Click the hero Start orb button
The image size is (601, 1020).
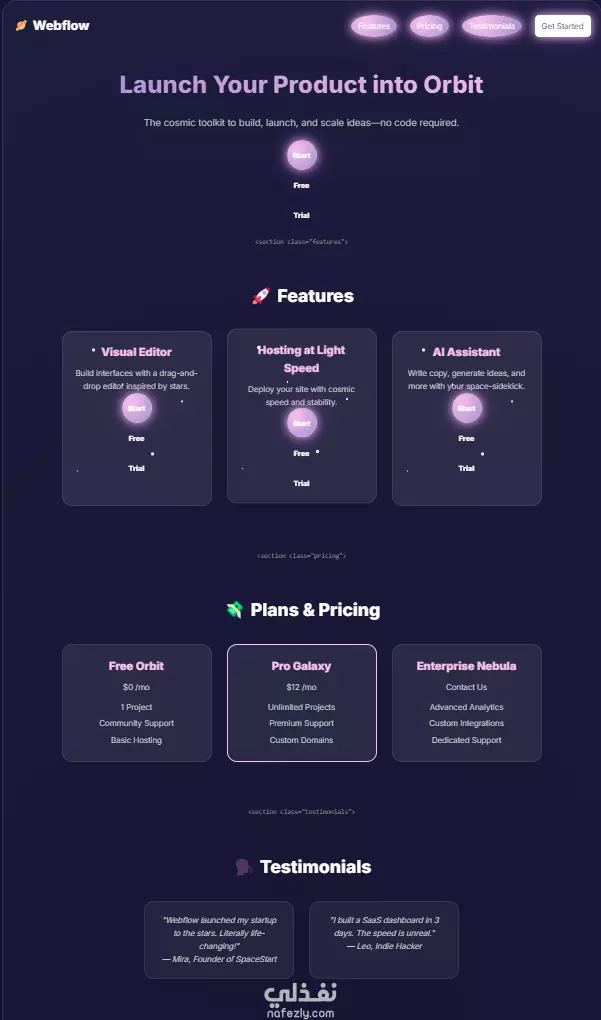pyautogui.click(x=302, y=155)
